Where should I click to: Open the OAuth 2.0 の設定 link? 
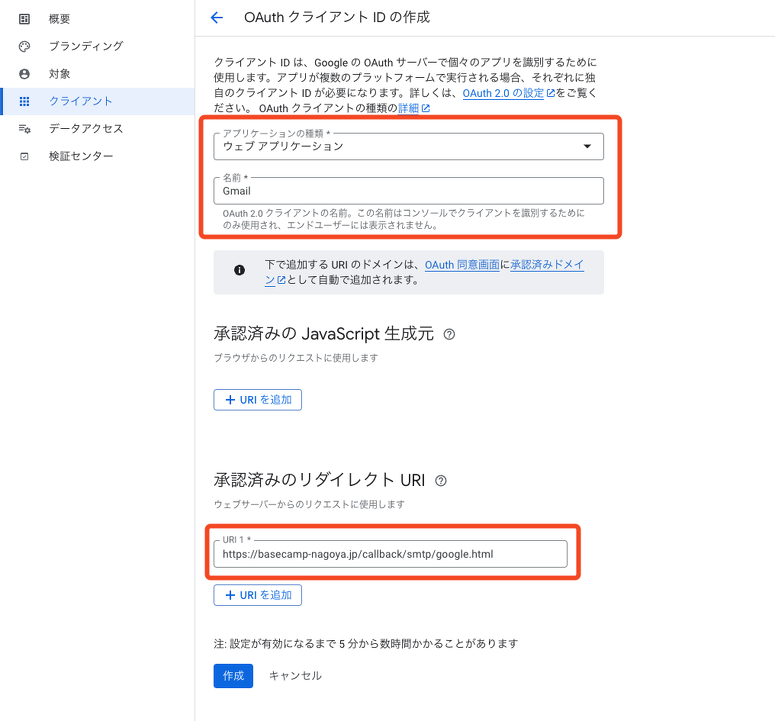(503, 93)
